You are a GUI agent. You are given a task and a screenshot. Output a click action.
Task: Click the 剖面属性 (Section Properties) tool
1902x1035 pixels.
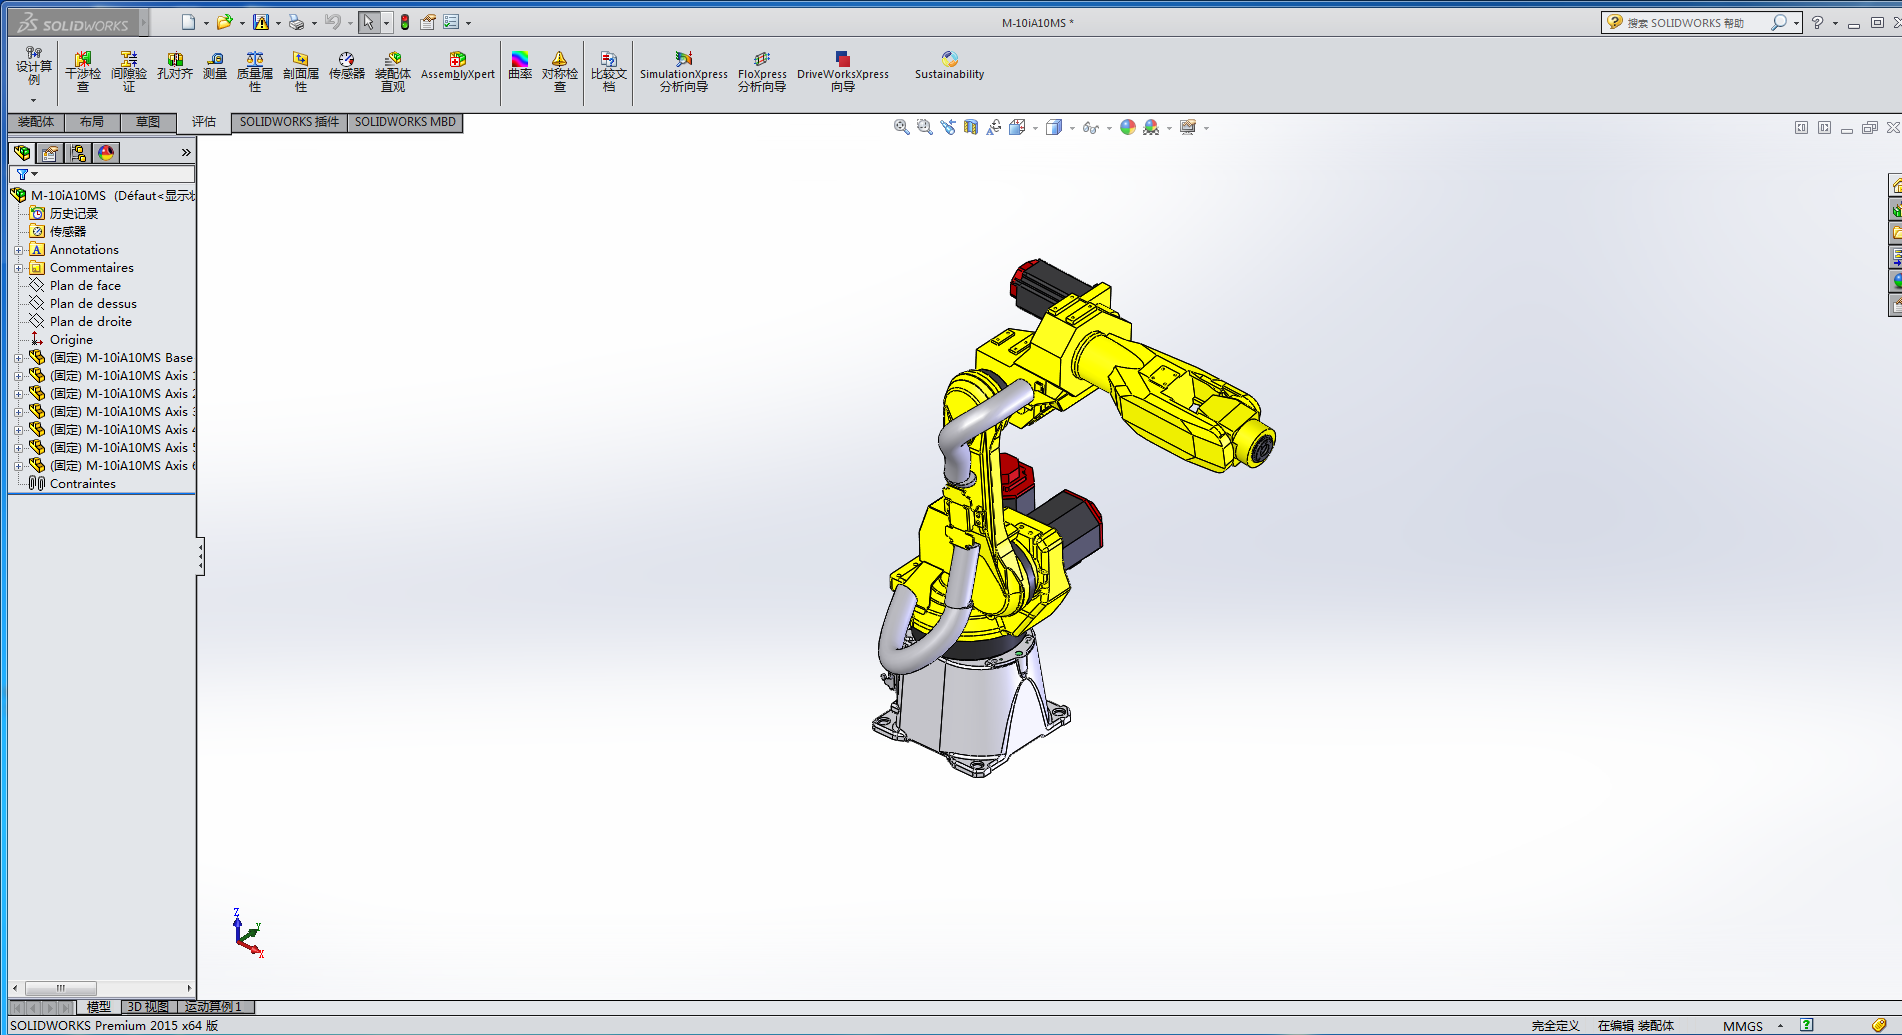pyautogui.click(x=299, y=68)
